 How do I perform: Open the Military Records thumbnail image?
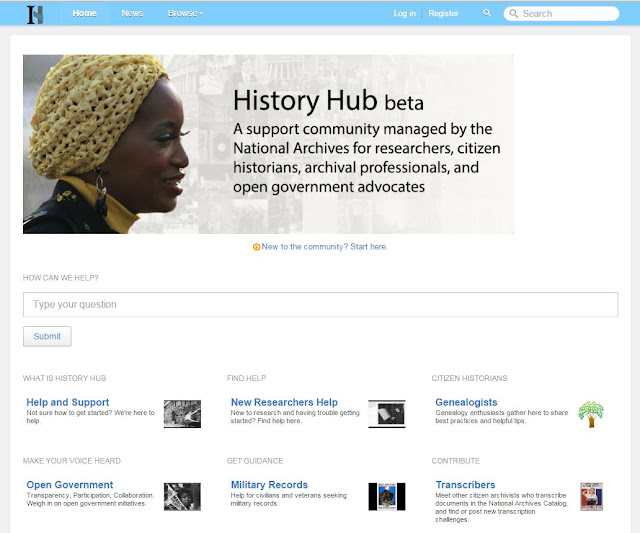point(387,497)
